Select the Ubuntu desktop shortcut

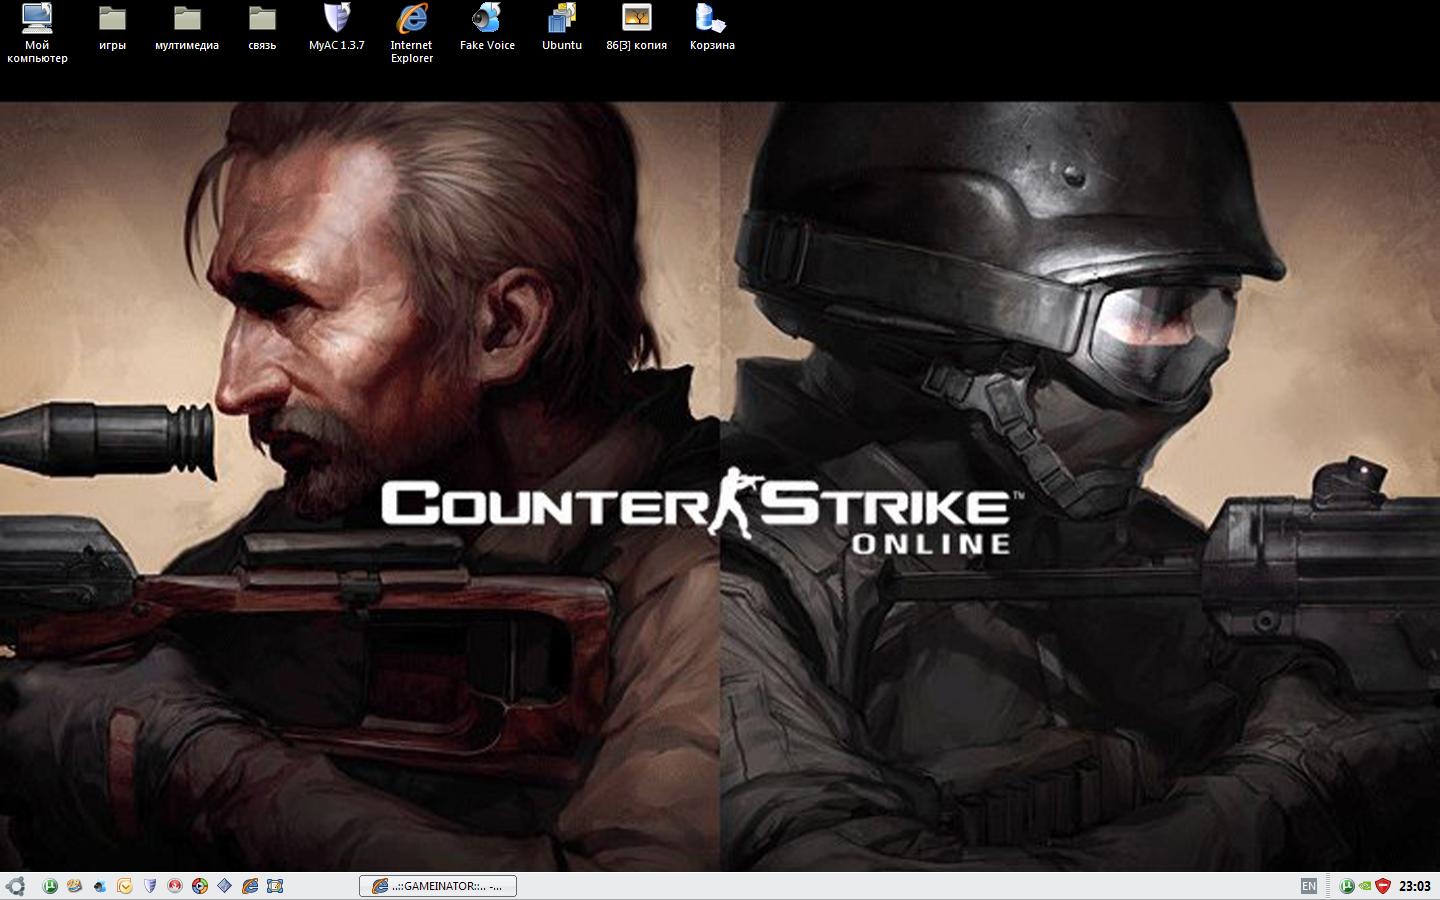562,28
